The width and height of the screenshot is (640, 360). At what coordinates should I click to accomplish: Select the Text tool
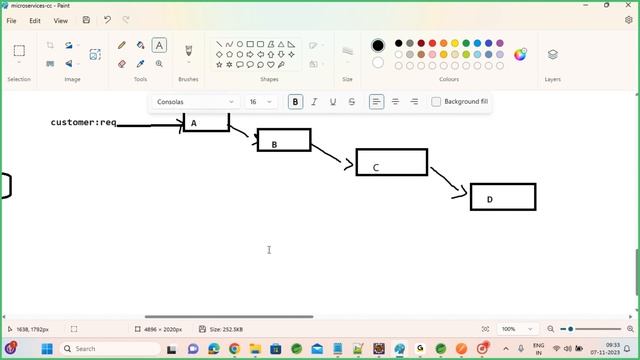coord(159,45)
